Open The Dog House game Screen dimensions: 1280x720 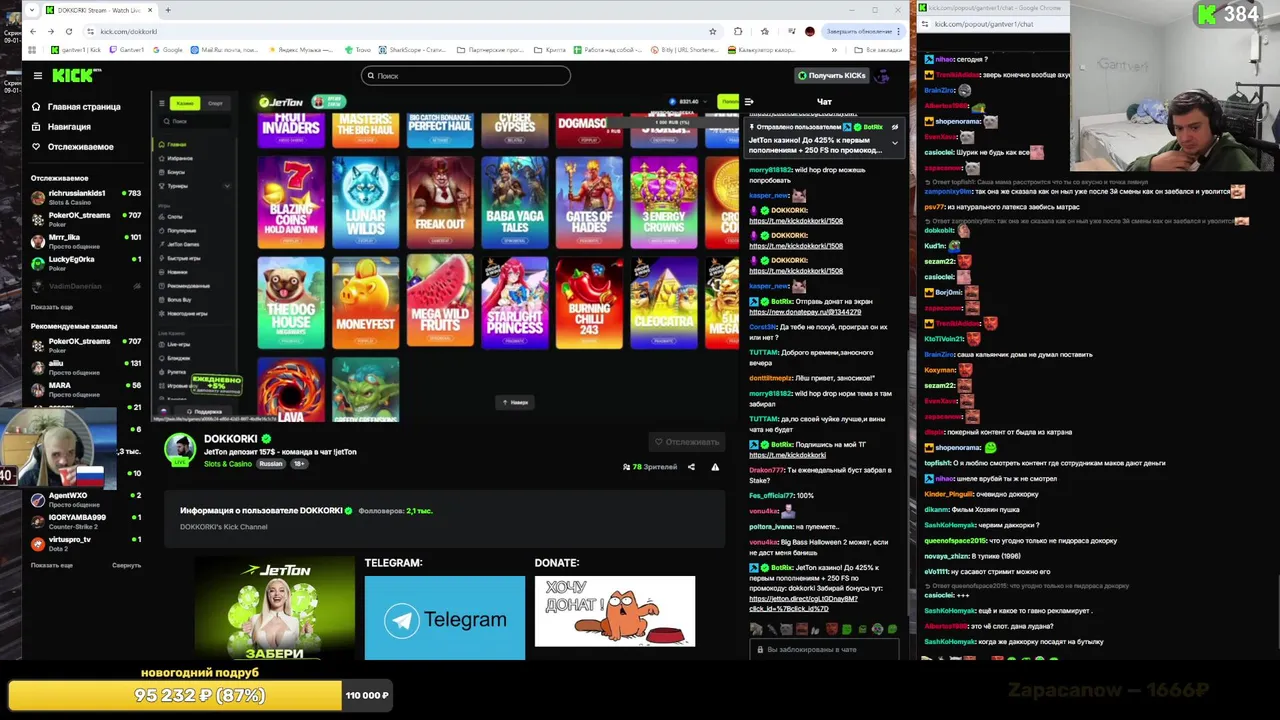pyautogui.click(x=291, y=303)
